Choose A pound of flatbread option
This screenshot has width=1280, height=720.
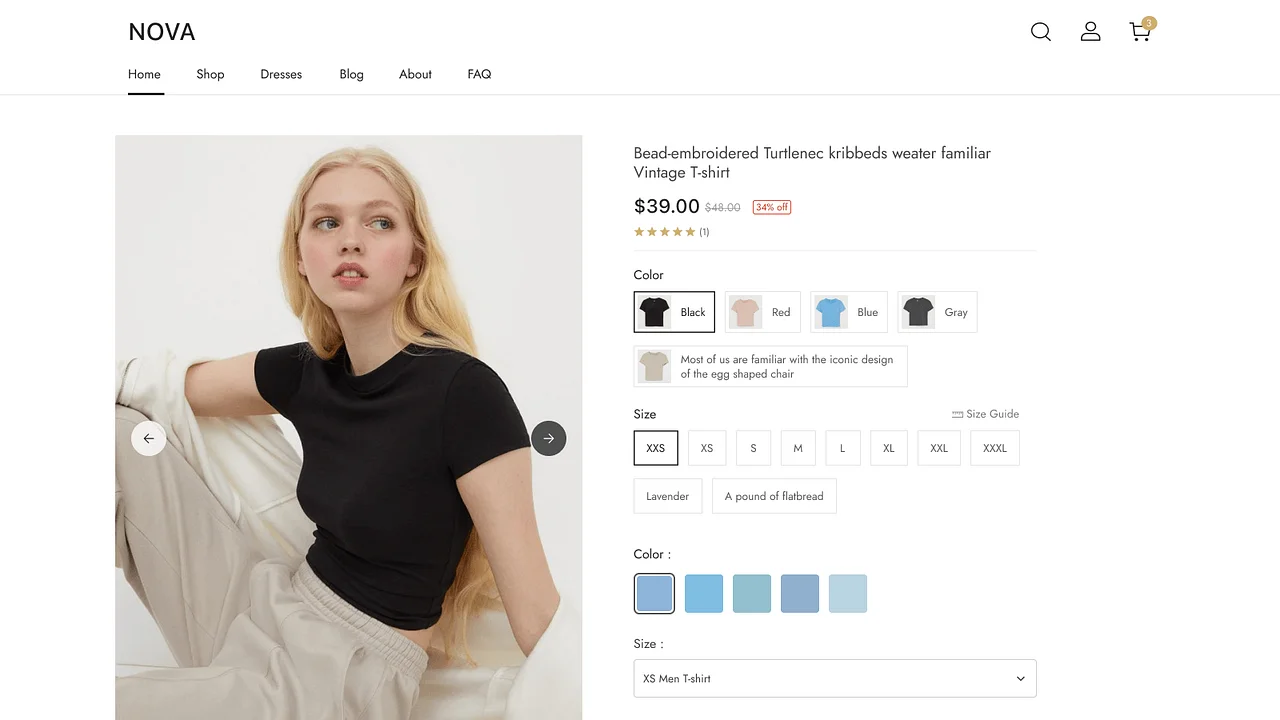(774, 496)
